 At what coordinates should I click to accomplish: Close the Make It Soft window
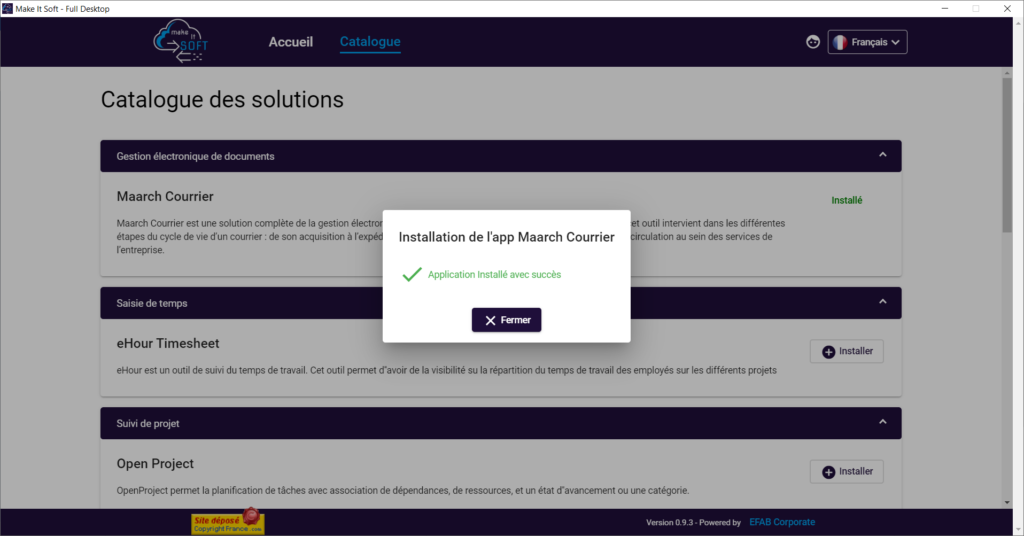[1007, 8]
